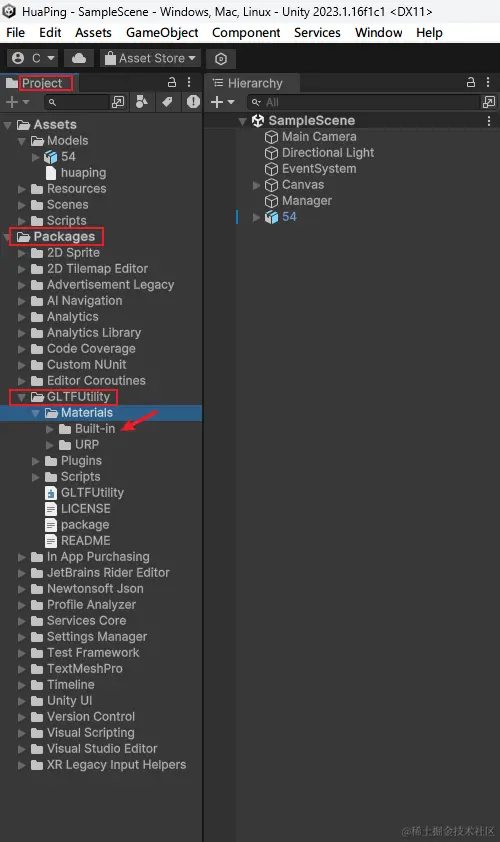This screenshot has width=500, height=842.
Task: Toggle the Hierarchy panel lock
Action: 470,82
